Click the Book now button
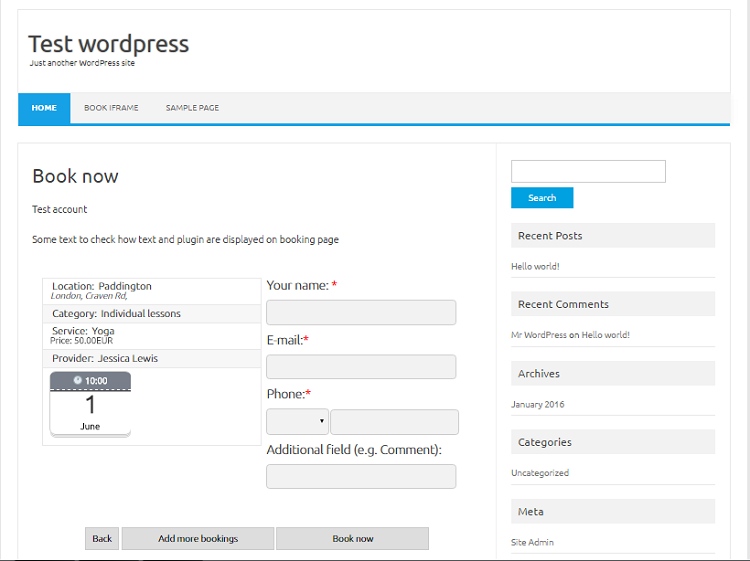The height and width of the screenshot is (561, 750). pyautogui.click(x=352, y=538)
